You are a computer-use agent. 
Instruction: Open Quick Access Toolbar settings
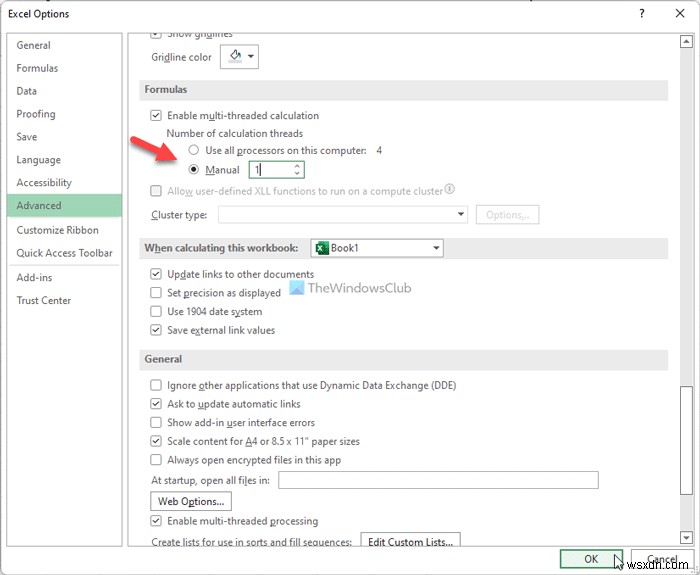tap(64, 253)
